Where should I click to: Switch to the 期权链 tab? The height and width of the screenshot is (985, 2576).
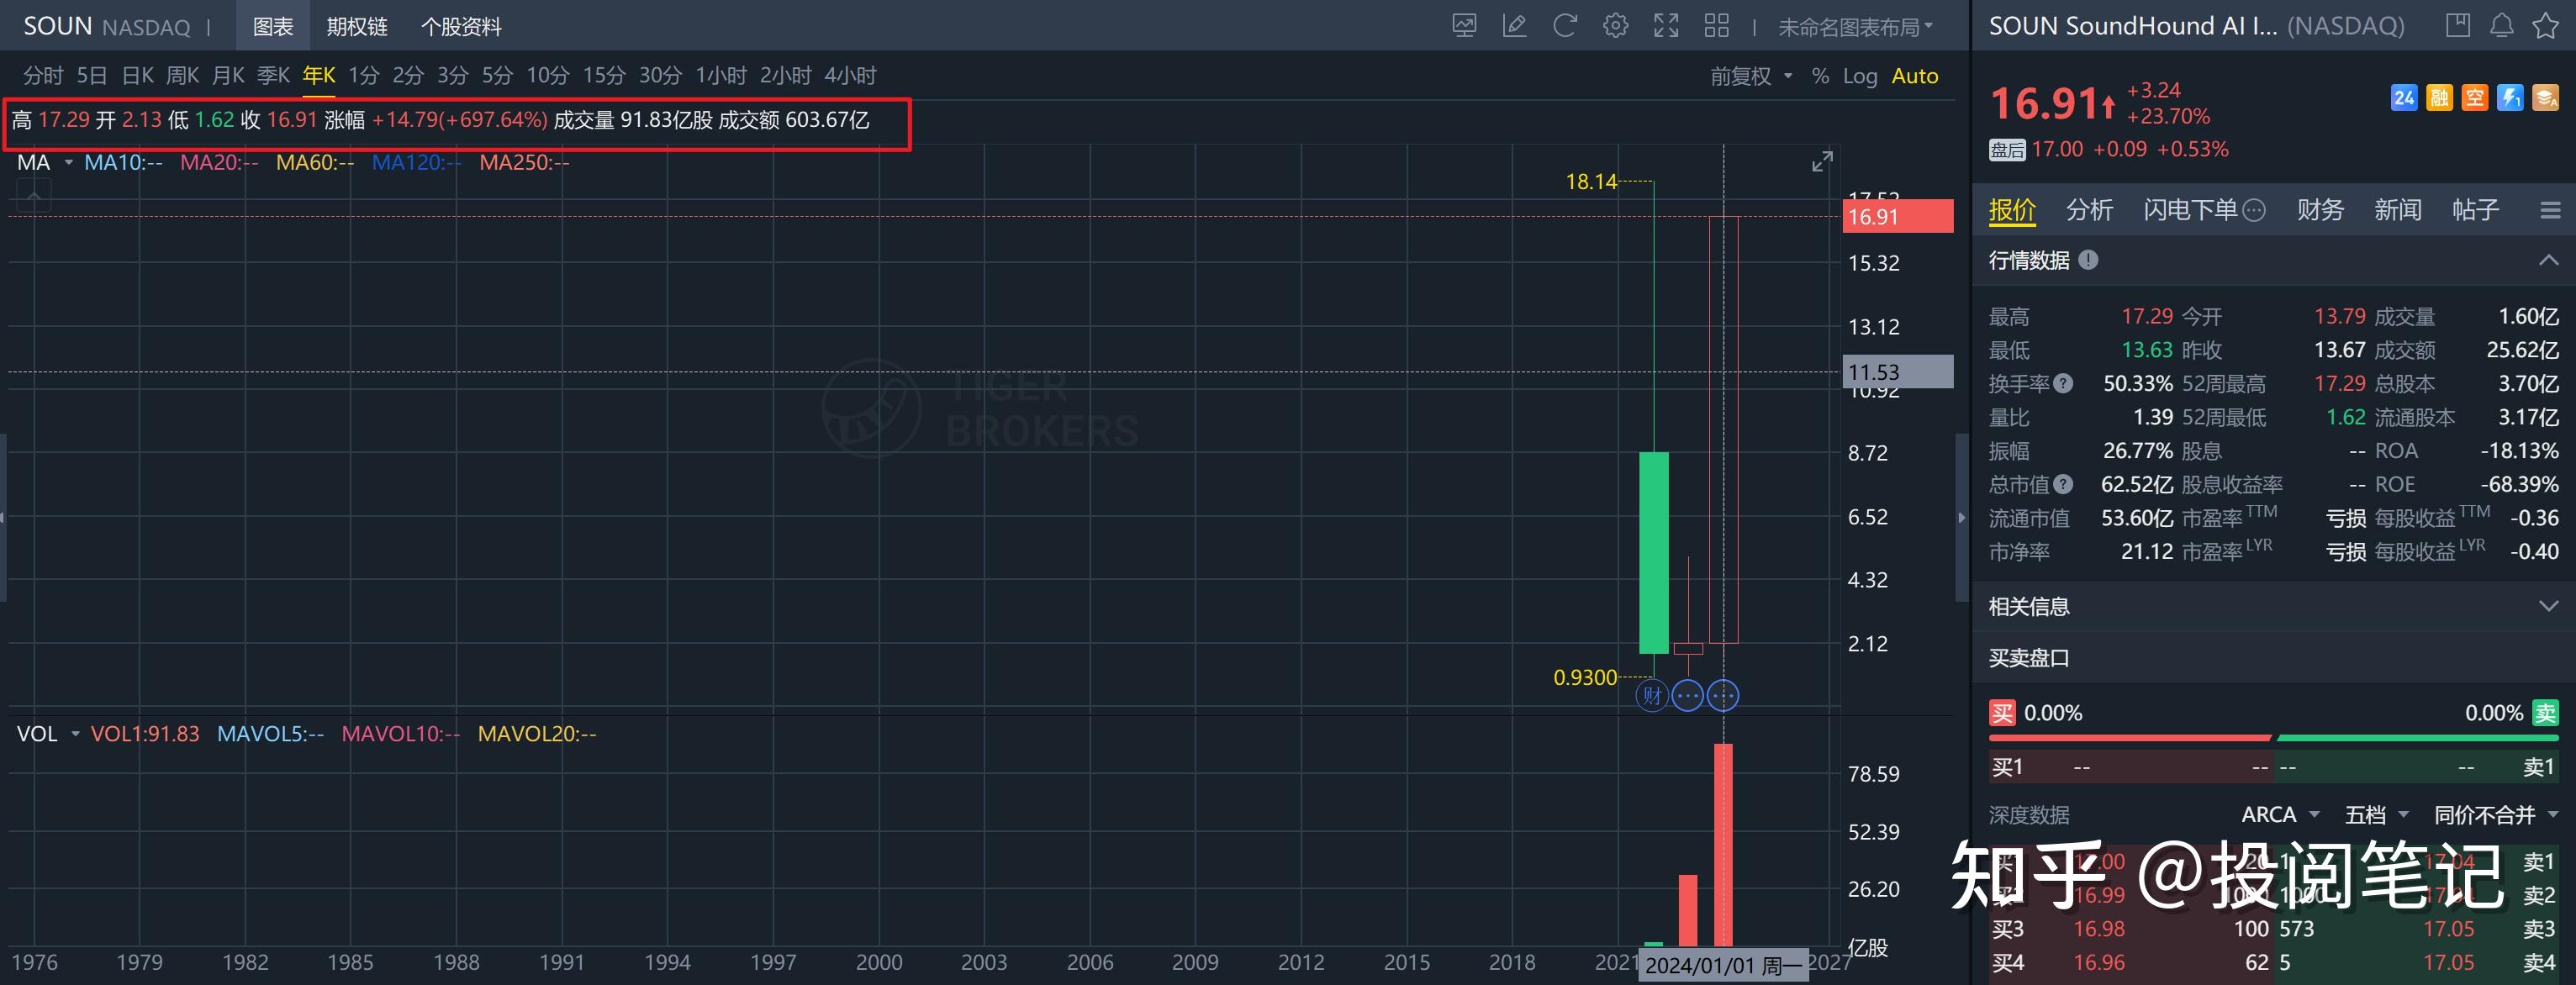[357, 27]
